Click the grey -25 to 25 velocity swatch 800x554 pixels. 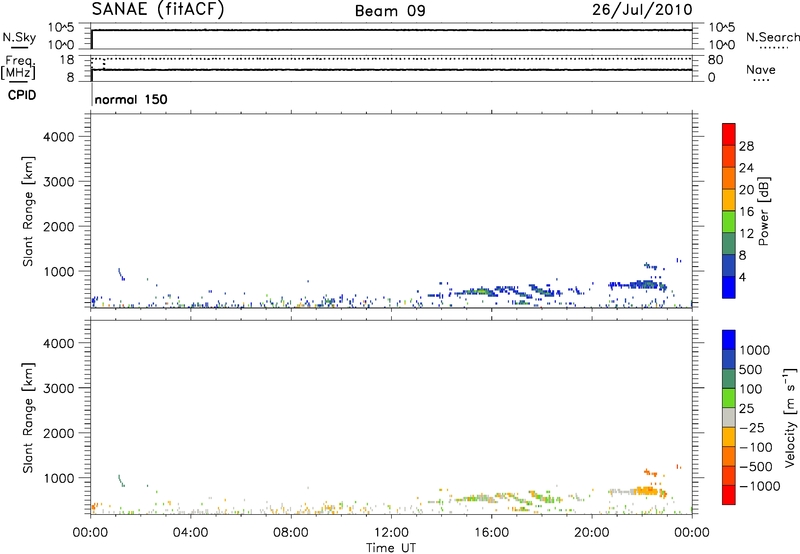point(729,418)
